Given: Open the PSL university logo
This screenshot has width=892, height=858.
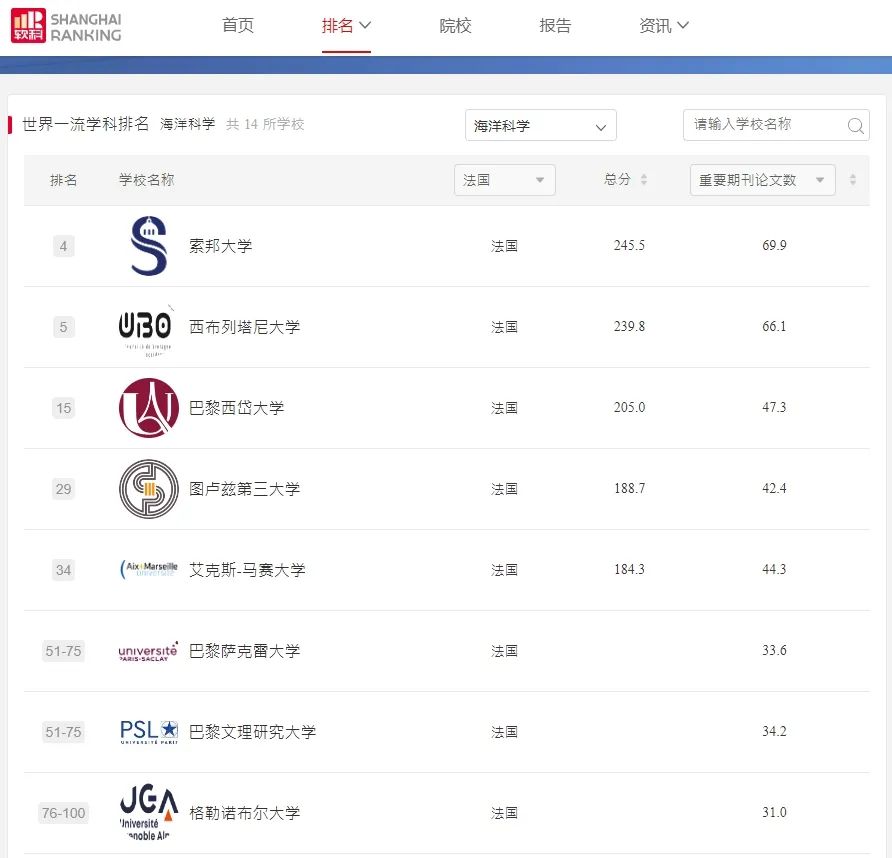Looking at the screenshot, I should click(x=149, y=732).
